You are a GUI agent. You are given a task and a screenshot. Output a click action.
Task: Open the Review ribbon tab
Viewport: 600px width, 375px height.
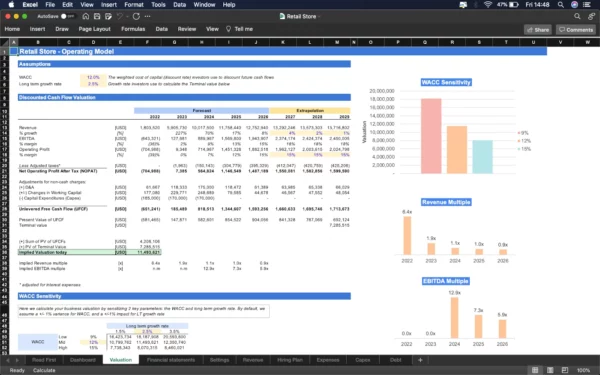(x=187, y=29)
